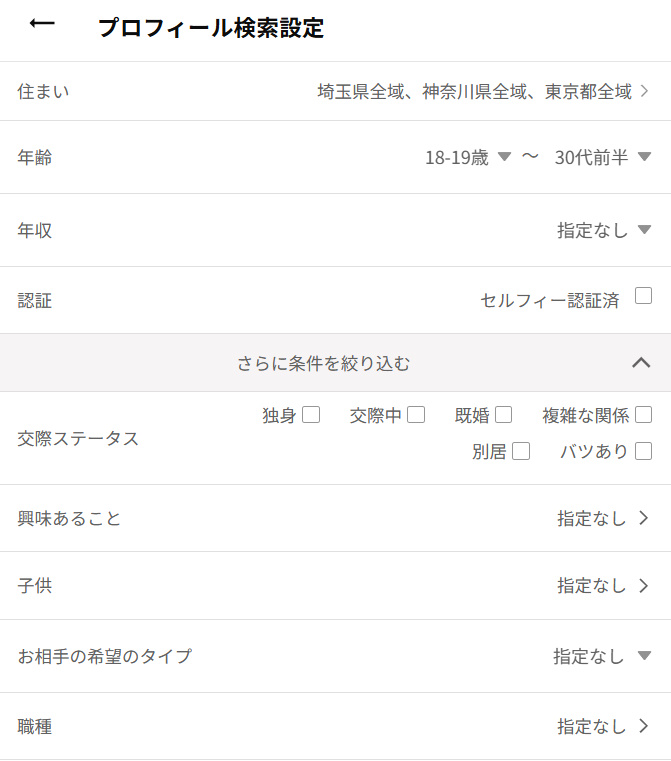
Task: Open minimum age dropdown 18-19歳
Action: [468, 157]
